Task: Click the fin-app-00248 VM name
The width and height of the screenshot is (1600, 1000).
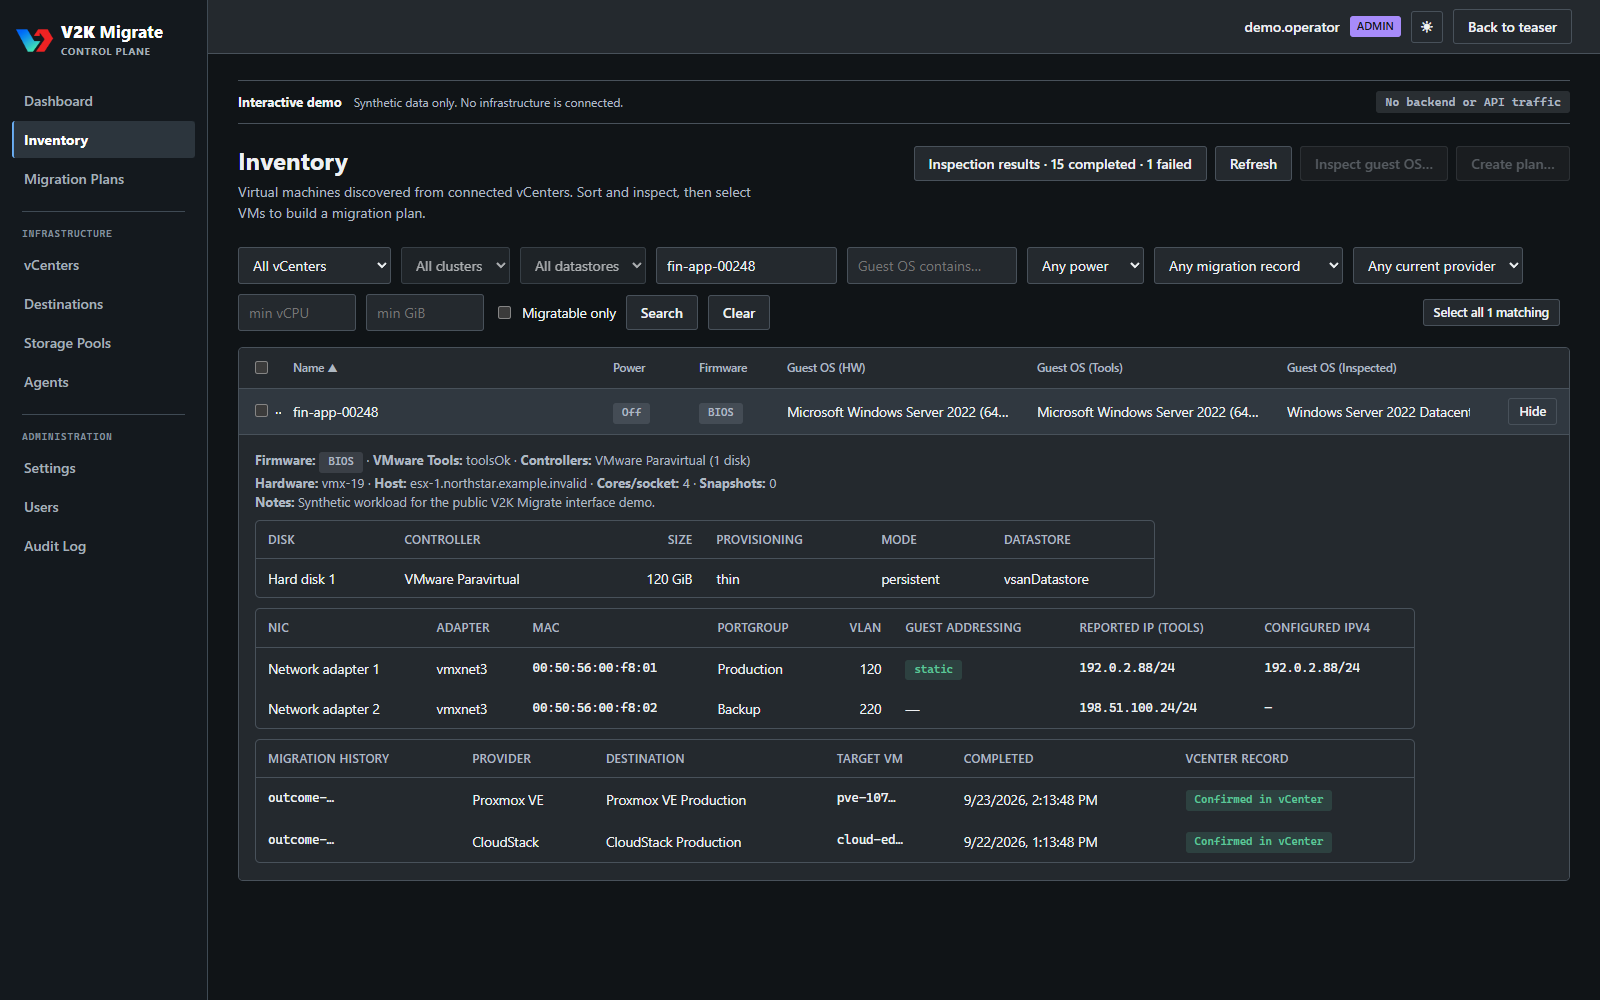Action: coord(335,412)
